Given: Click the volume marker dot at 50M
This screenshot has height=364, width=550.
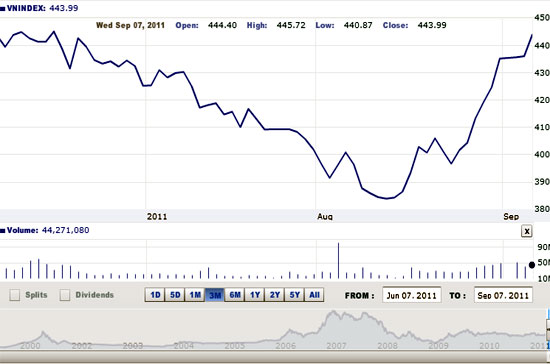Looking at the screenshot, I should (x=532, y=265).
